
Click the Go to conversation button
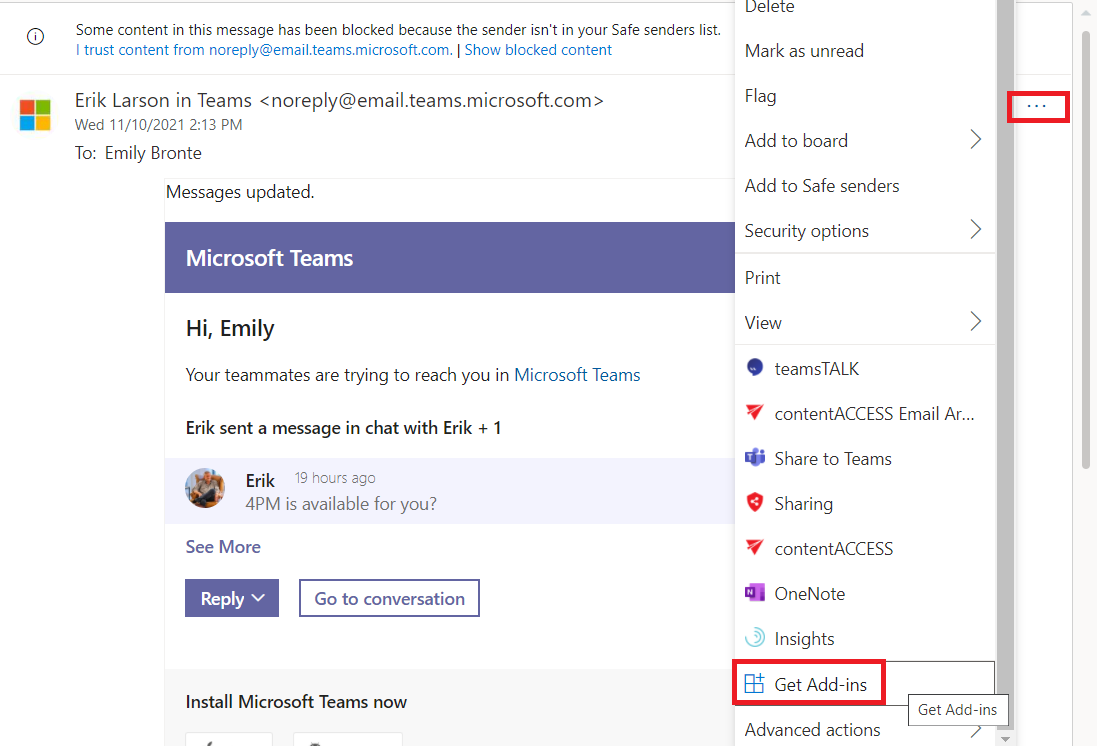point(389,598)
